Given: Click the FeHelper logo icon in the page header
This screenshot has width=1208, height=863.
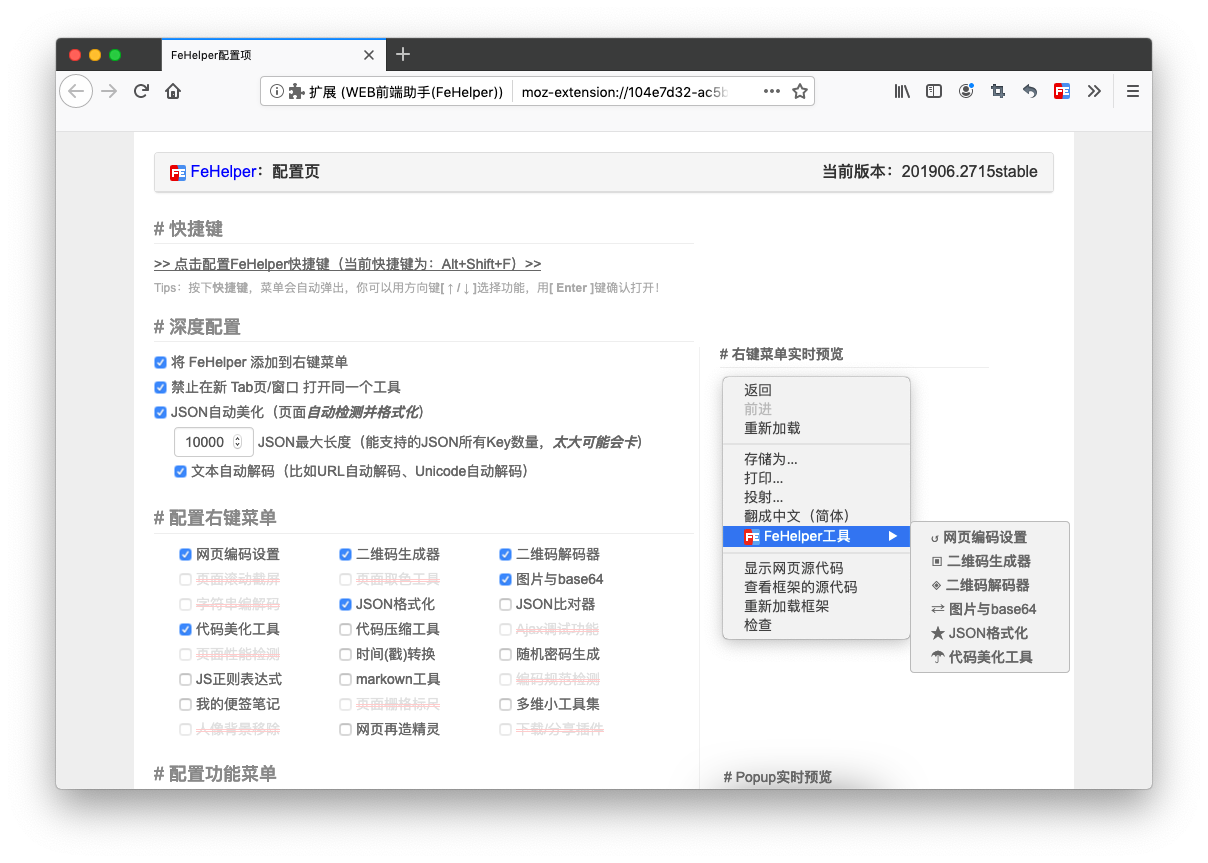Looking at the screenshot, I should coord(178,172).
